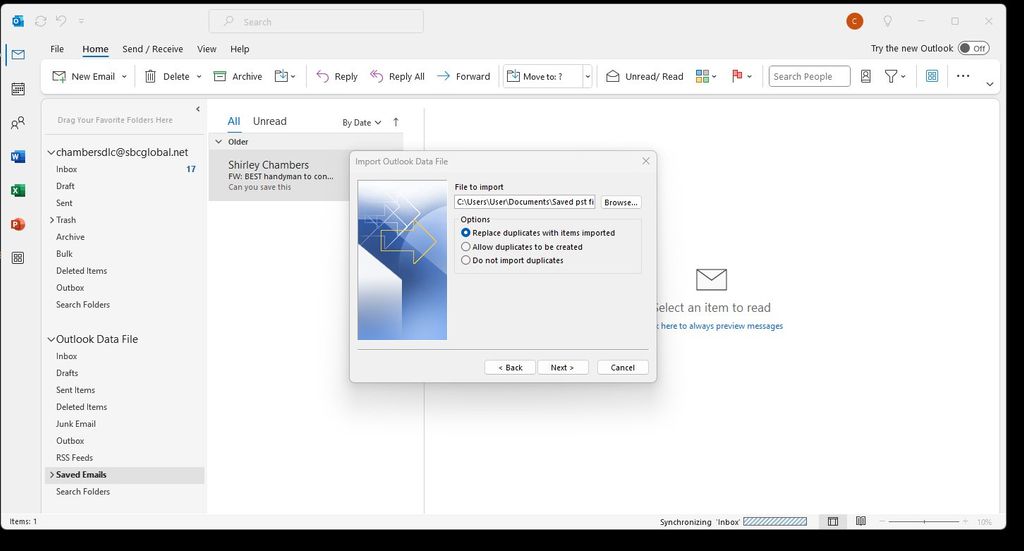Open the Categorize color squares

coord(702,76)
